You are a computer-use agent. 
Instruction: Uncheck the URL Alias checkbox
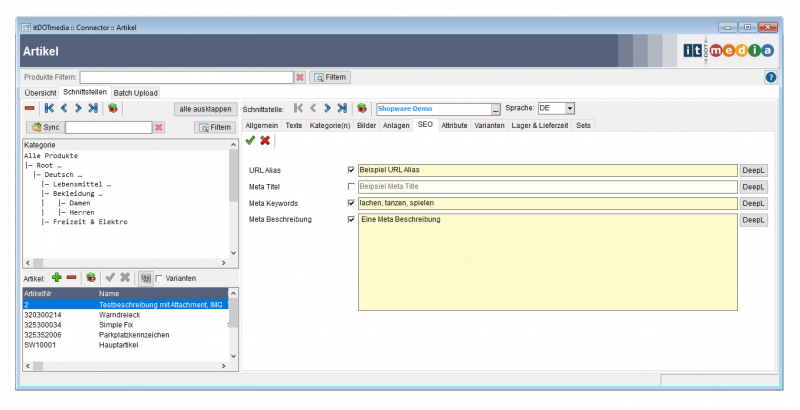[x=351, y=170]
